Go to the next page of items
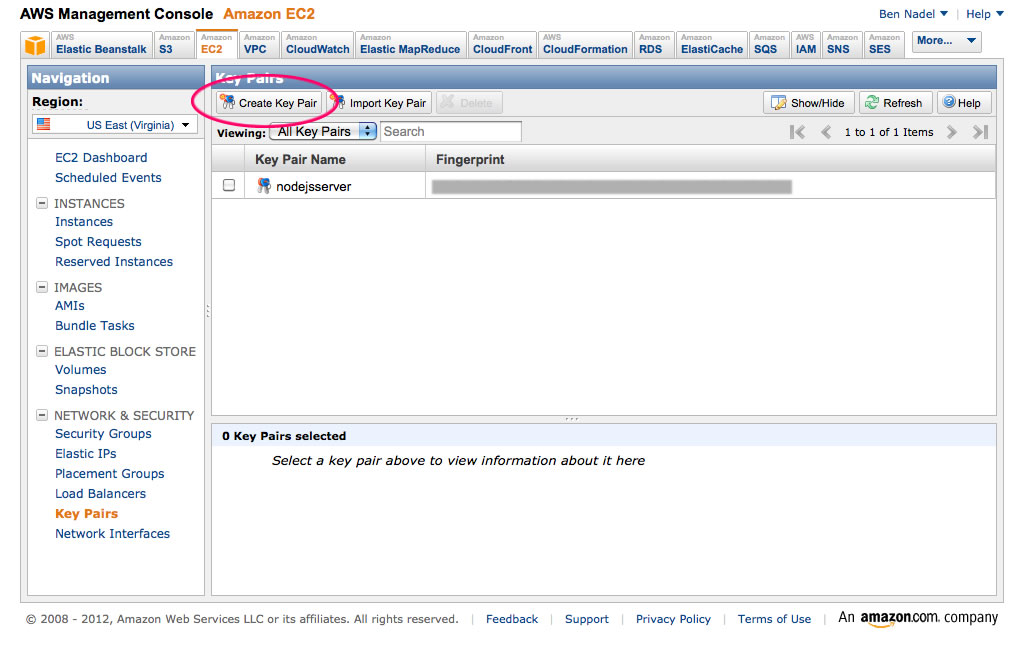 (952, 132)
